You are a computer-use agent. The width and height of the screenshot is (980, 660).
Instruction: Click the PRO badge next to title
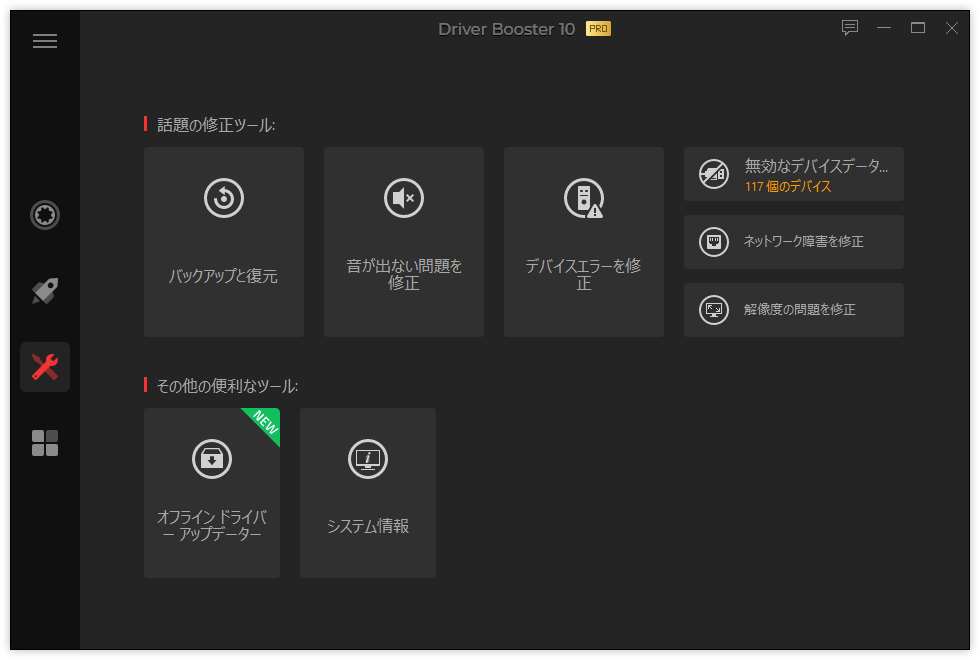[x=598, y=29]
